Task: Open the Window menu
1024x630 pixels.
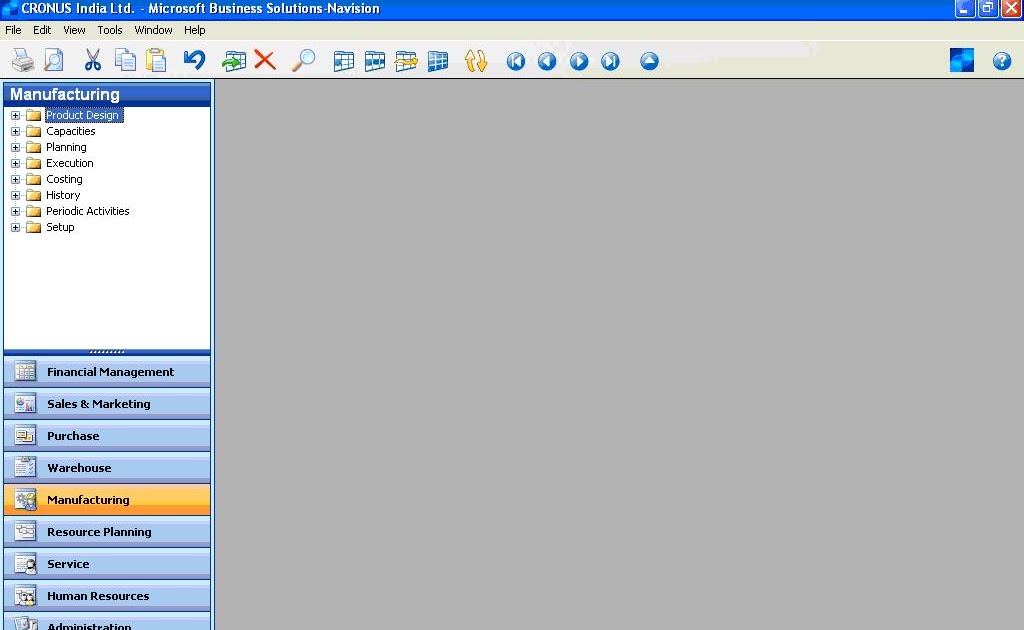Action: [x=153, y=30]
